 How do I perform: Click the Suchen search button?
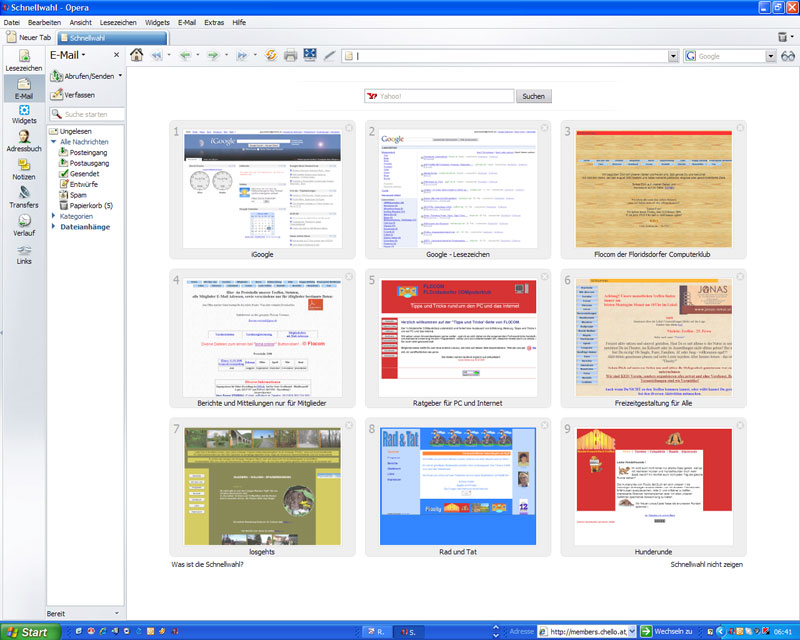(534, 97)
